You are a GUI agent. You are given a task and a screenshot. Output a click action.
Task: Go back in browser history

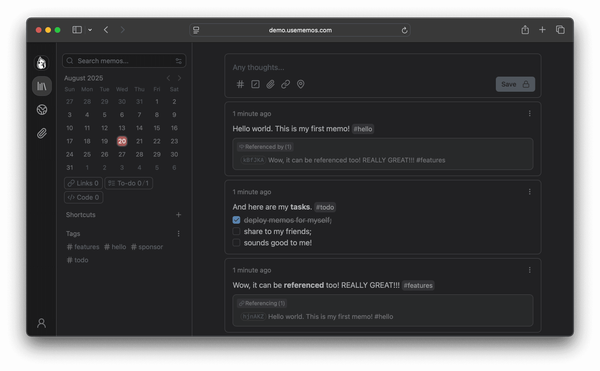(x=106, y=30)
